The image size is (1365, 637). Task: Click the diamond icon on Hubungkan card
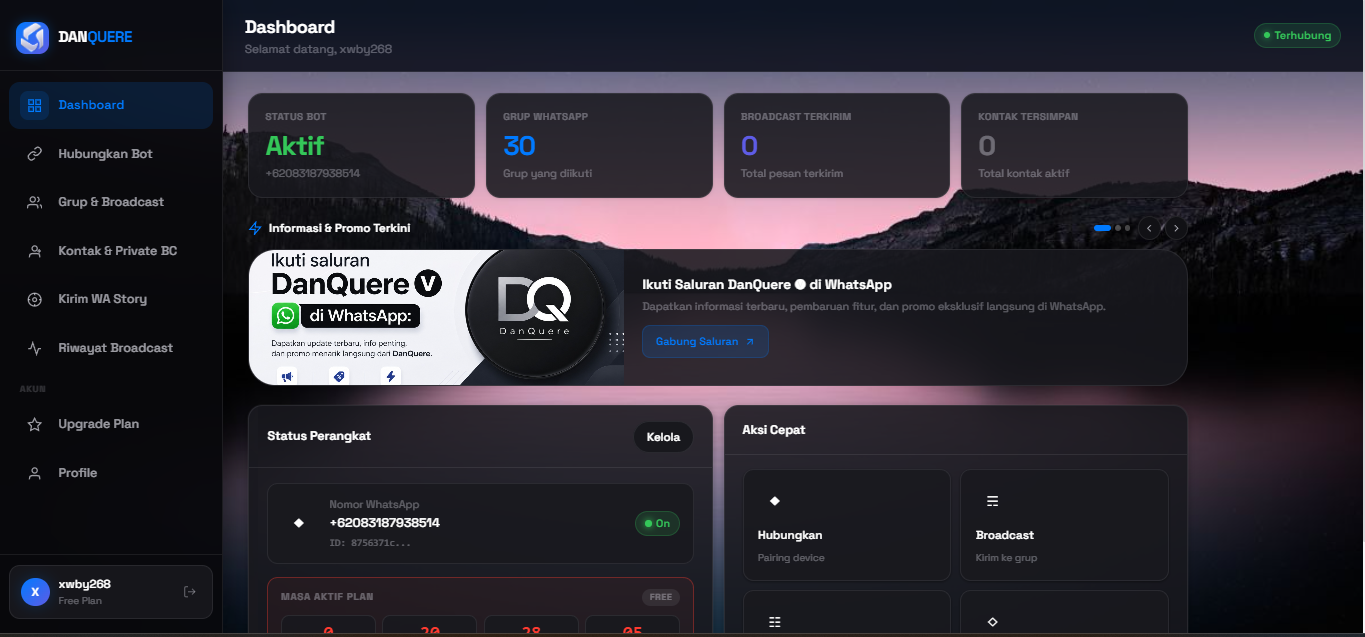pos(774,500)
